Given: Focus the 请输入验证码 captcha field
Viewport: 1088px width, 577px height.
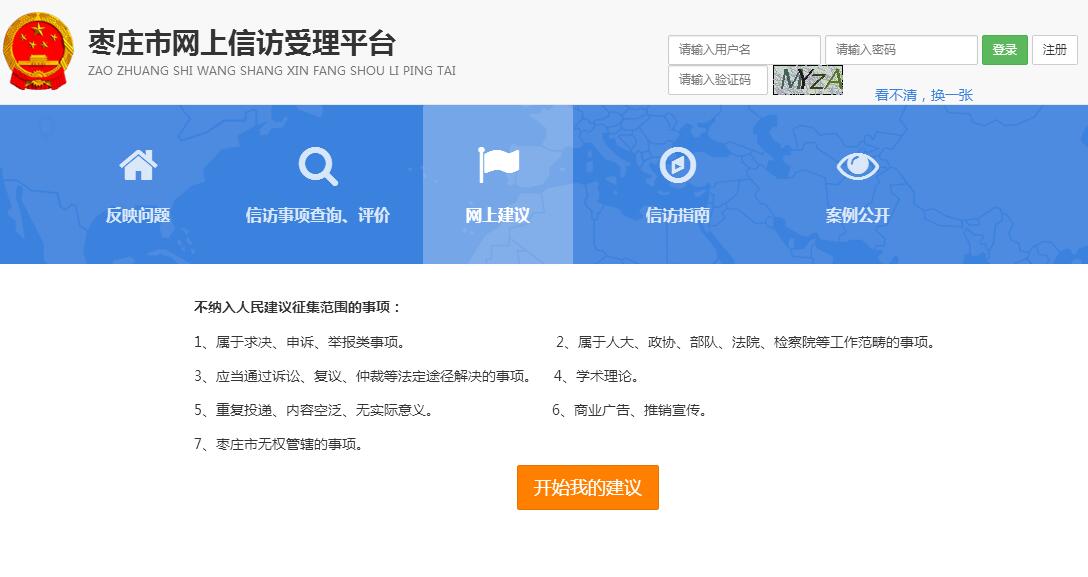Looking at the screenshot, I should pyautogui.click(x=717, y=80).
